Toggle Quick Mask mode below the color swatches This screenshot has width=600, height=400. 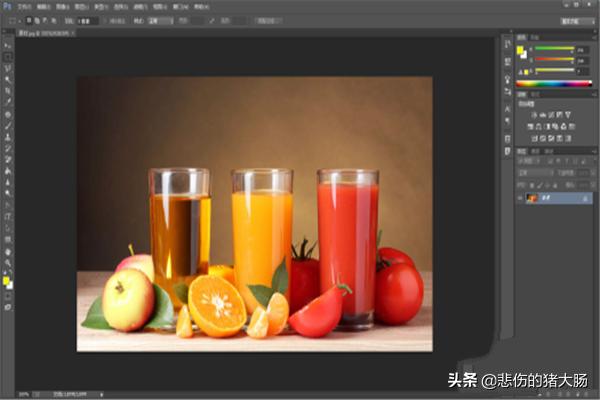point(8,298)
